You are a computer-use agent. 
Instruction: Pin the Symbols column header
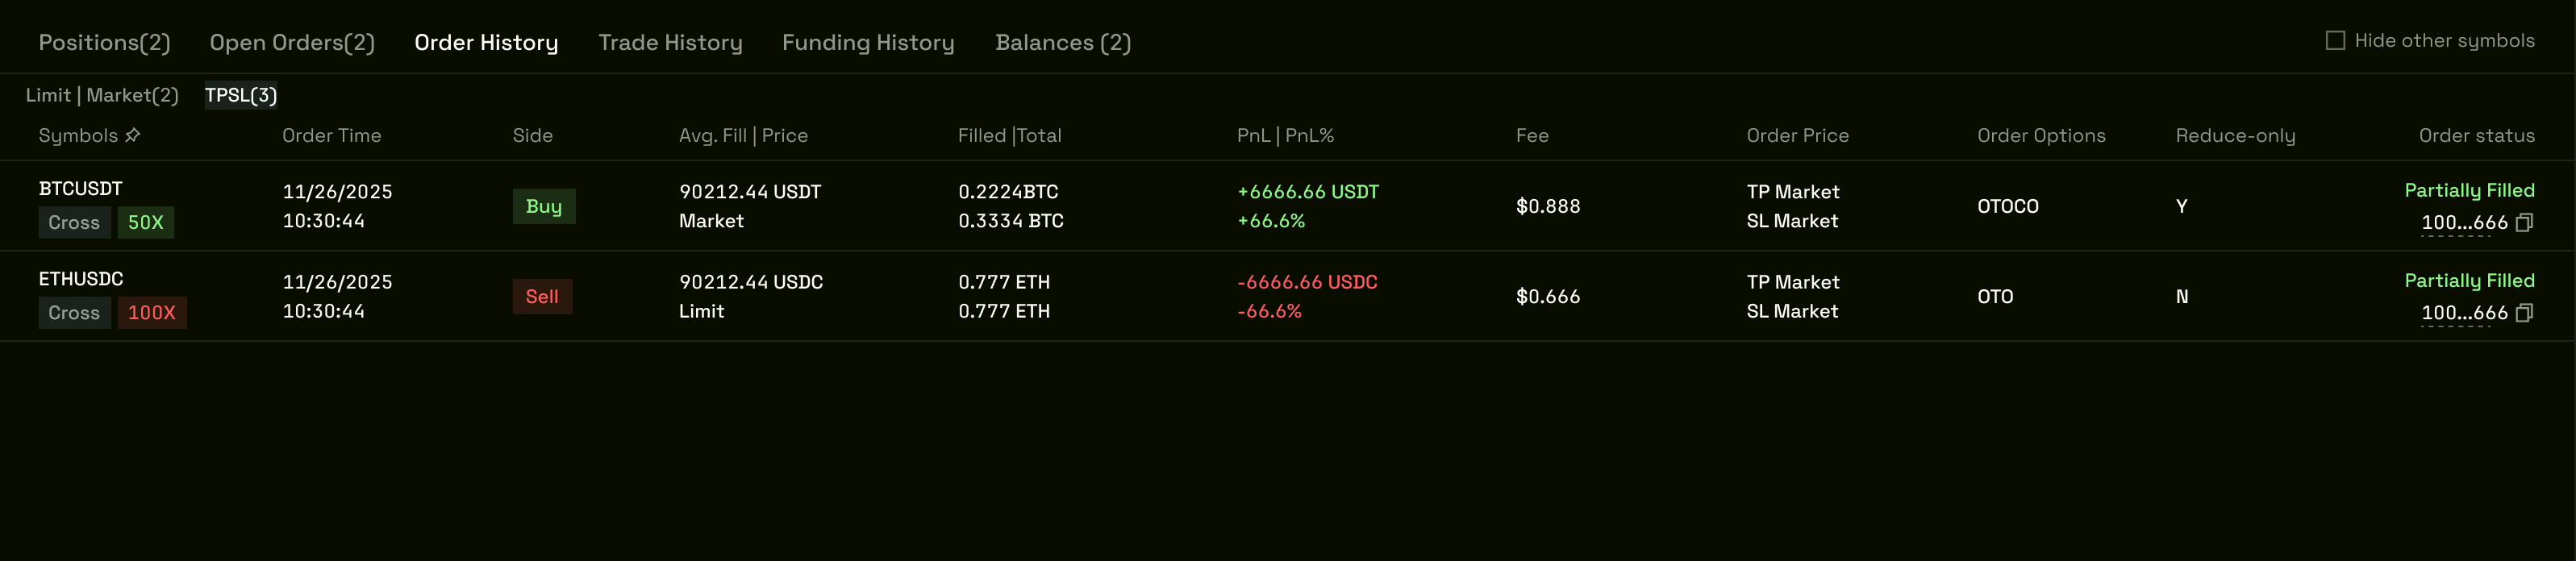[133, 135]
